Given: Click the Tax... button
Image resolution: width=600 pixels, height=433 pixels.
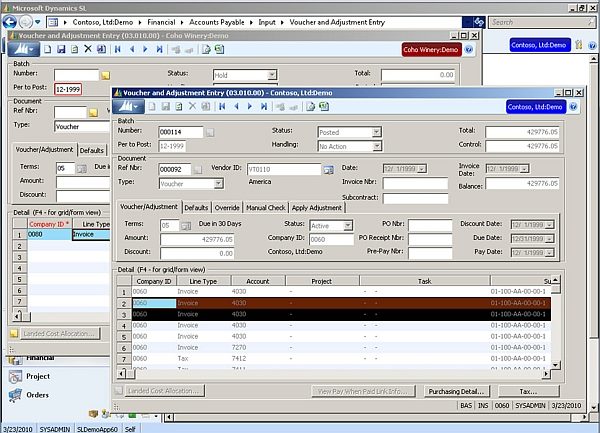Looking at the screenshot, I should pyautogui.click(x=527, y=391).
